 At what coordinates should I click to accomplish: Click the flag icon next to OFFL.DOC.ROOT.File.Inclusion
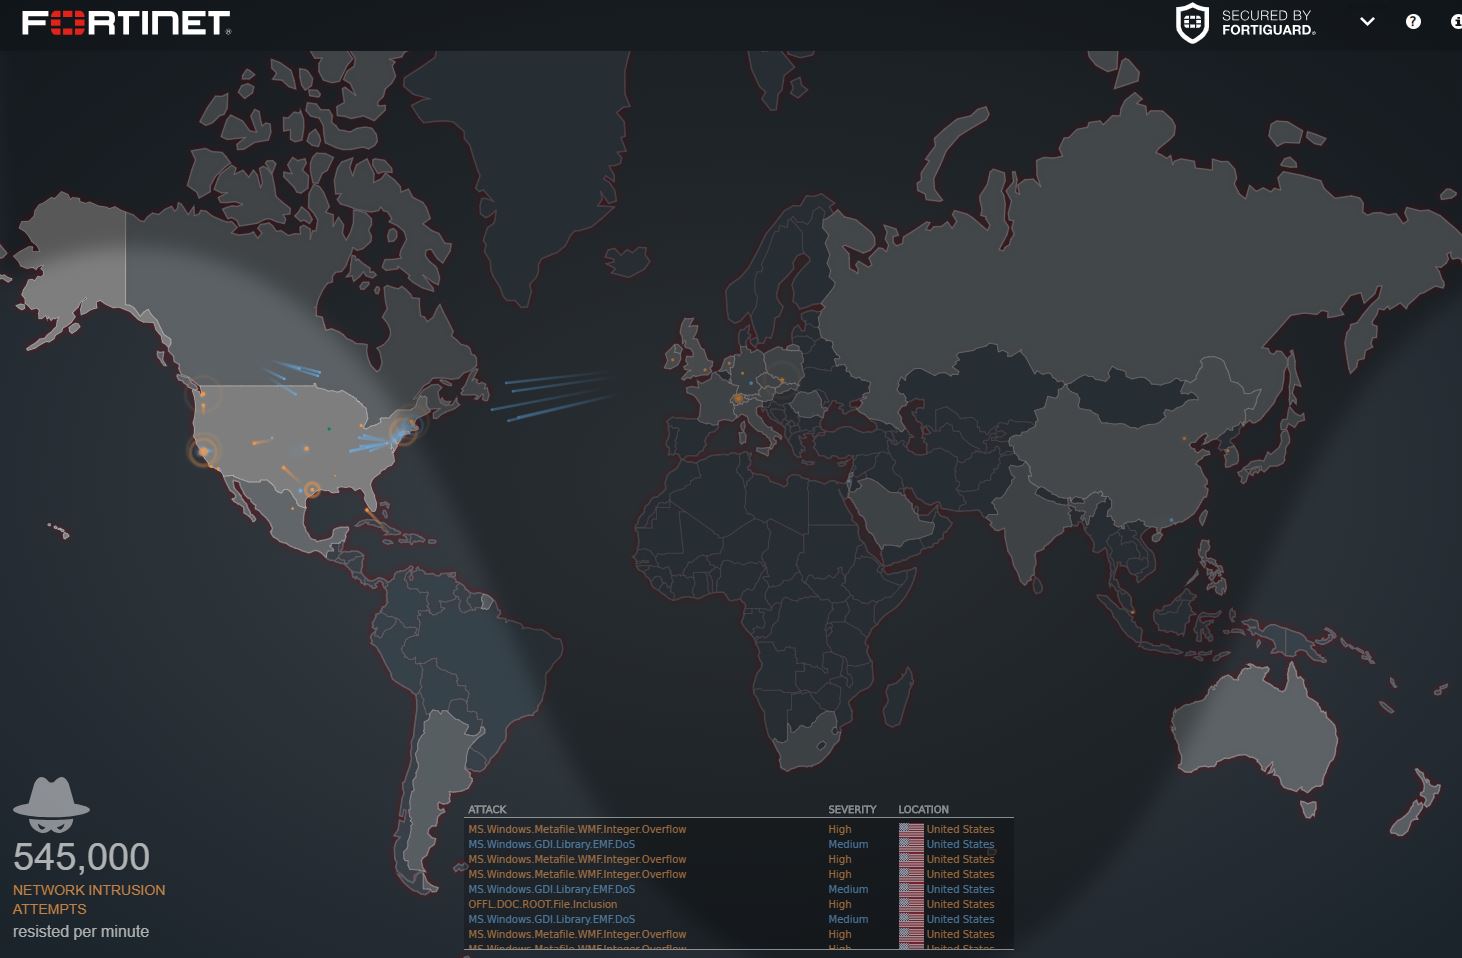coord(911,904)
